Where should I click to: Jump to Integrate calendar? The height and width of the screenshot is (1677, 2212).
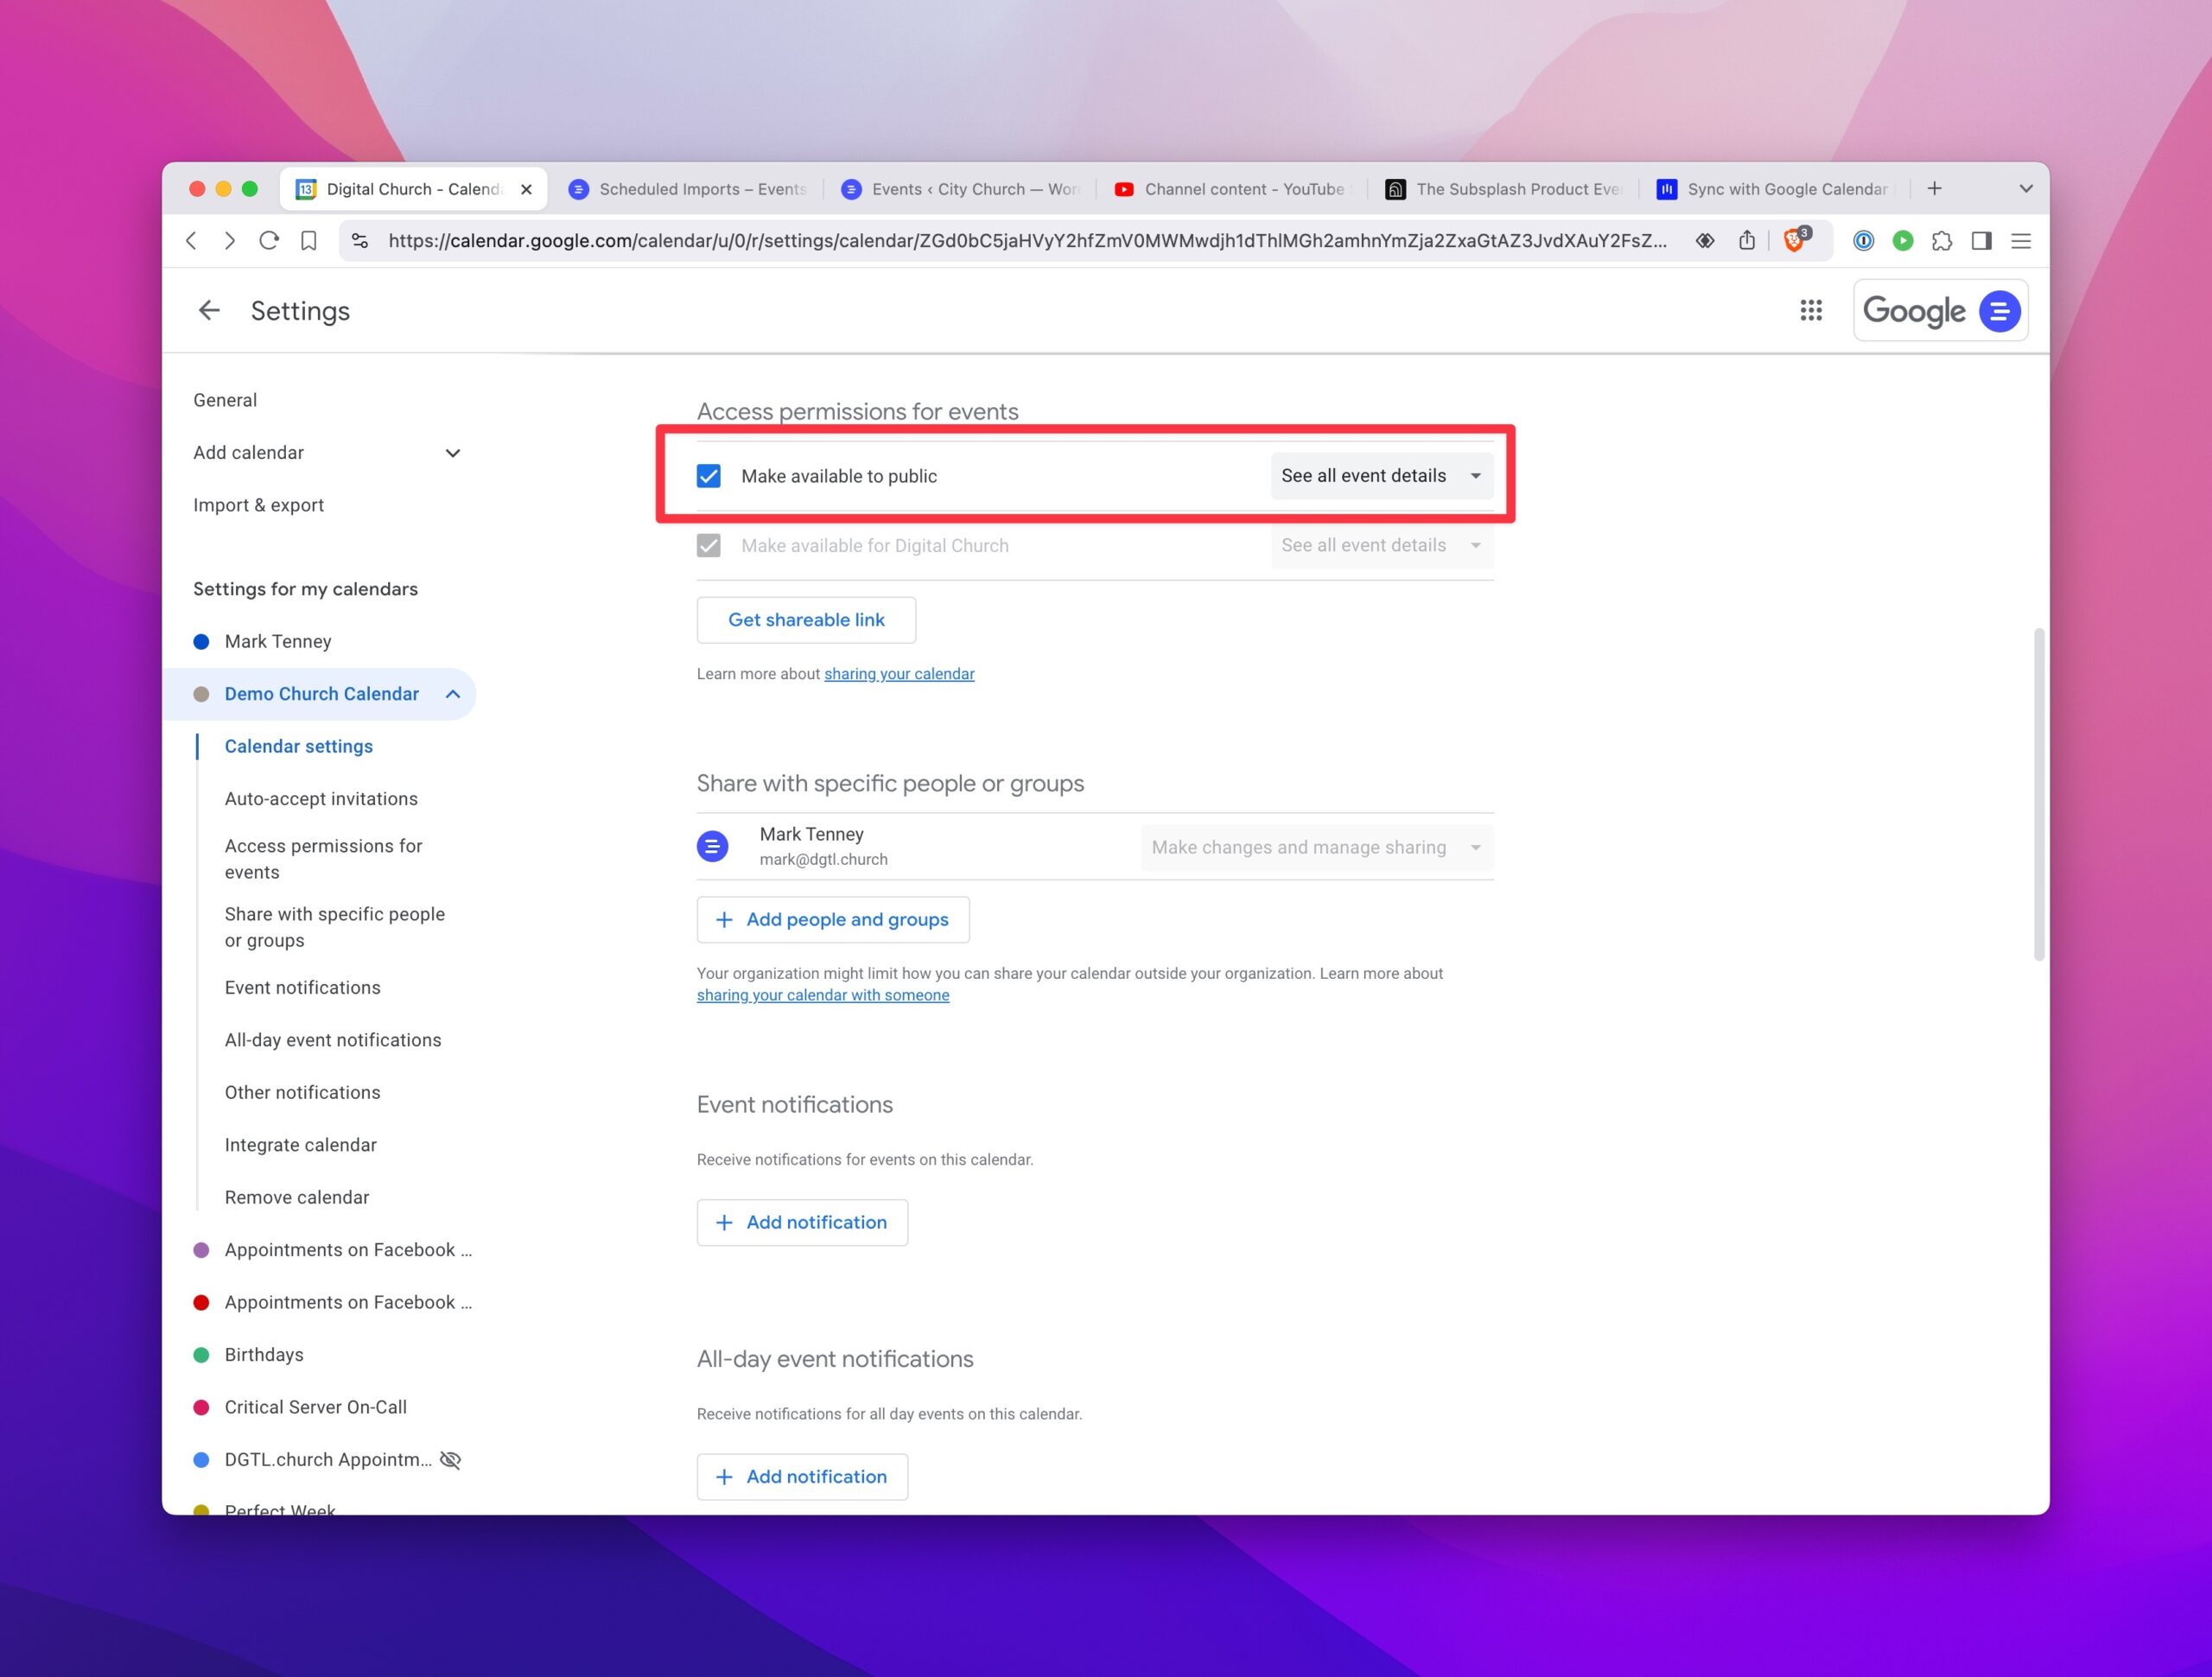pos(300,1145)
